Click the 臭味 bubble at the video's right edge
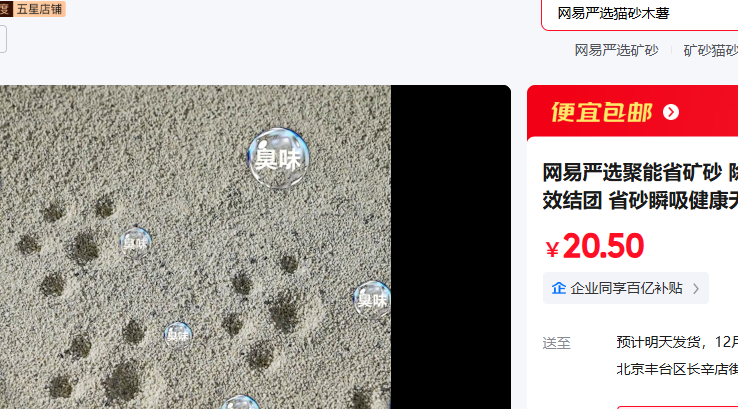The image size is (738, 409). pos(372,299)
